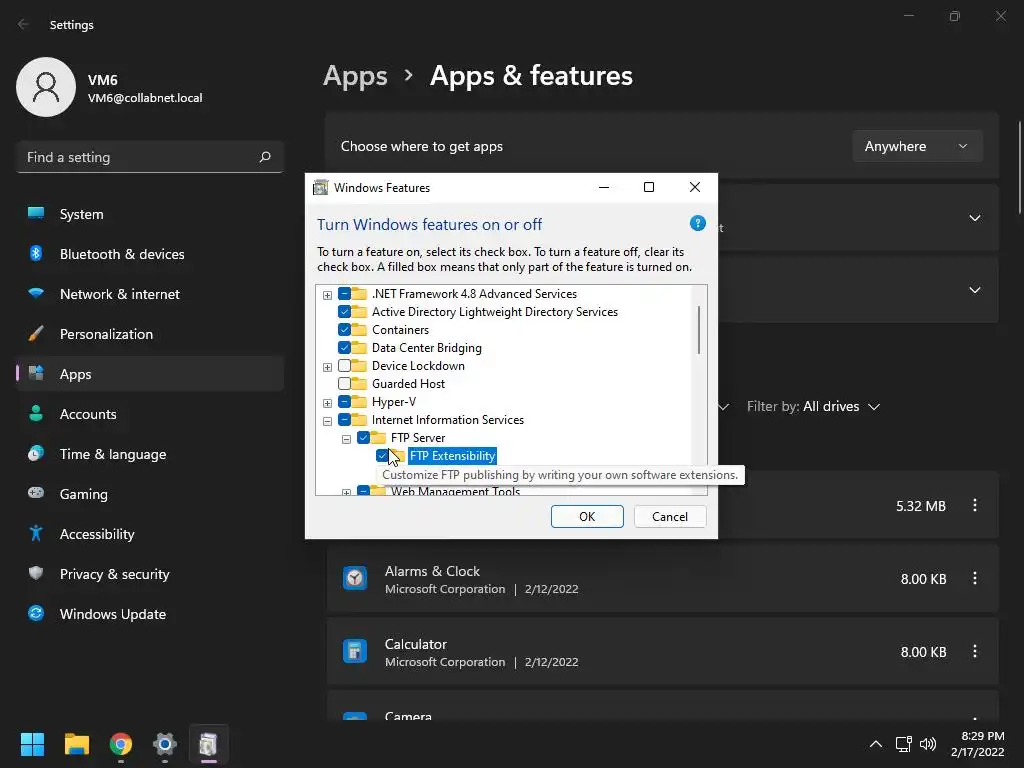Collapse the FTP Server tree node
Screen dimensions: 1024x768
pyautogui.click(x=346, y=439)
